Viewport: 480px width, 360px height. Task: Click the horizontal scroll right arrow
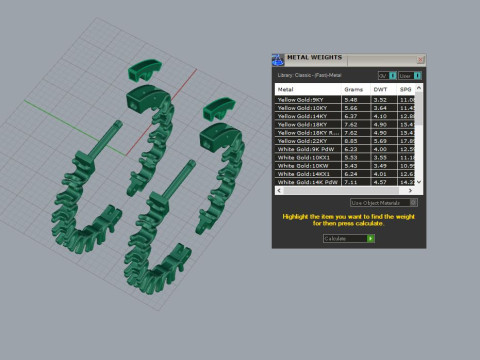410,191
